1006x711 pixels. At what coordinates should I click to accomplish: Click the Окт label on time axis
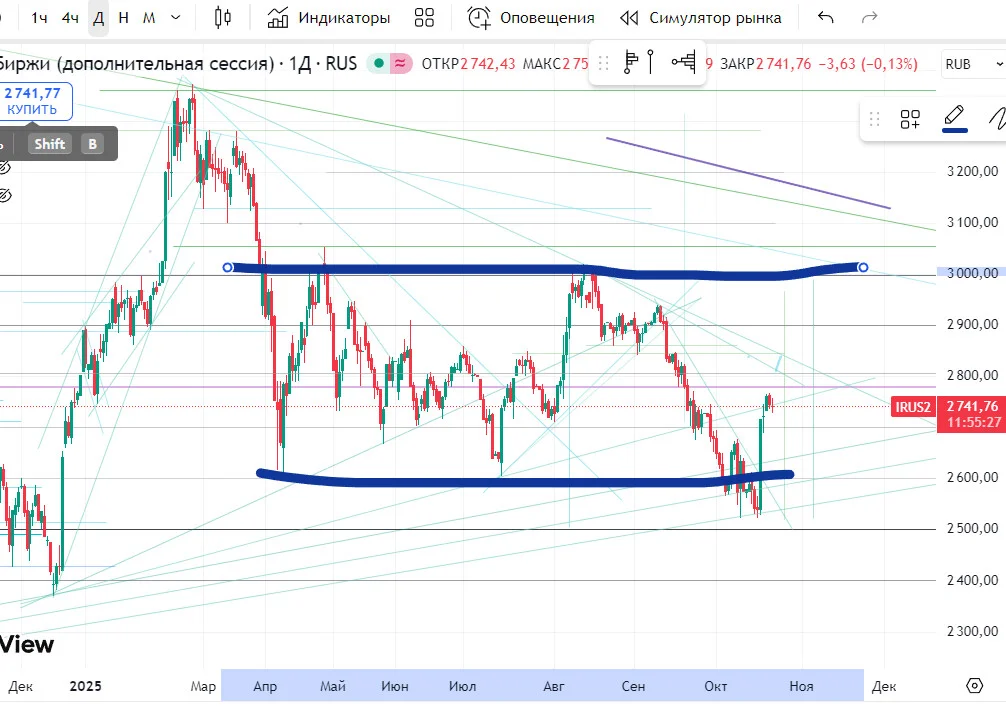tap(715, 686)
